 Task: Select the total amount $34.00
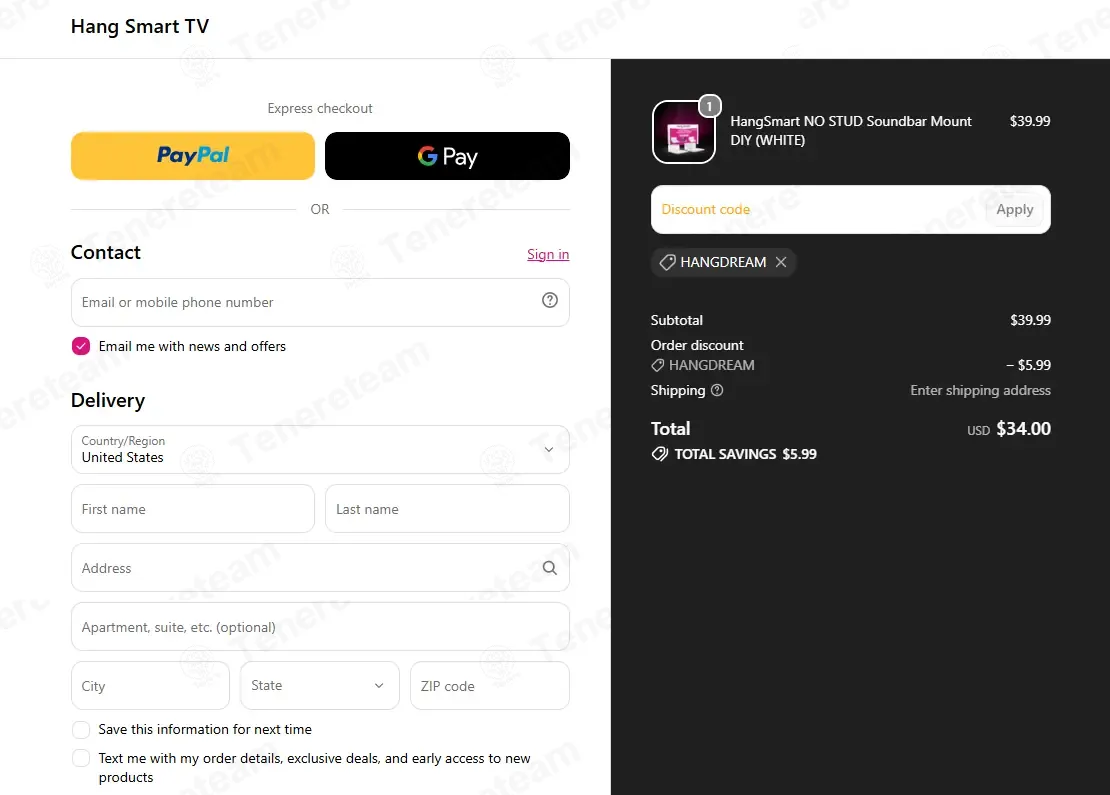[x=1023, y=429]
